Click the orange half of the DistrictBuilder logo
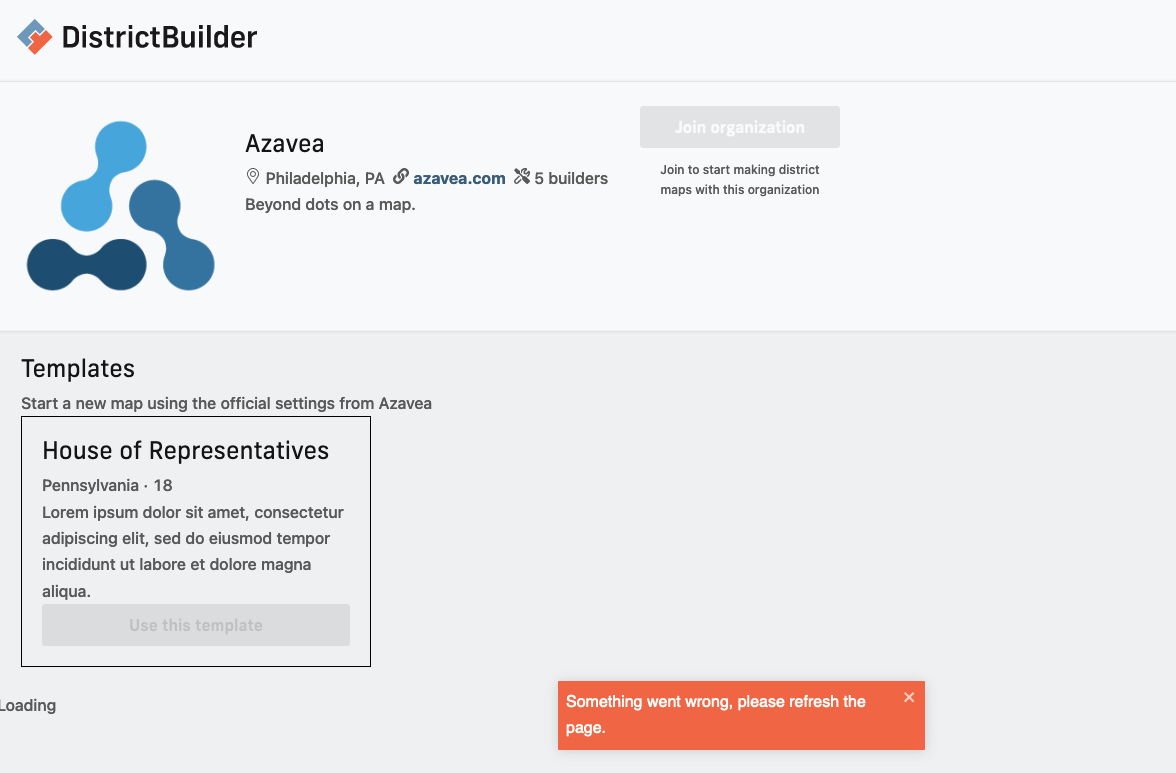The image size is (1176, 773). [x=40, y=44]
